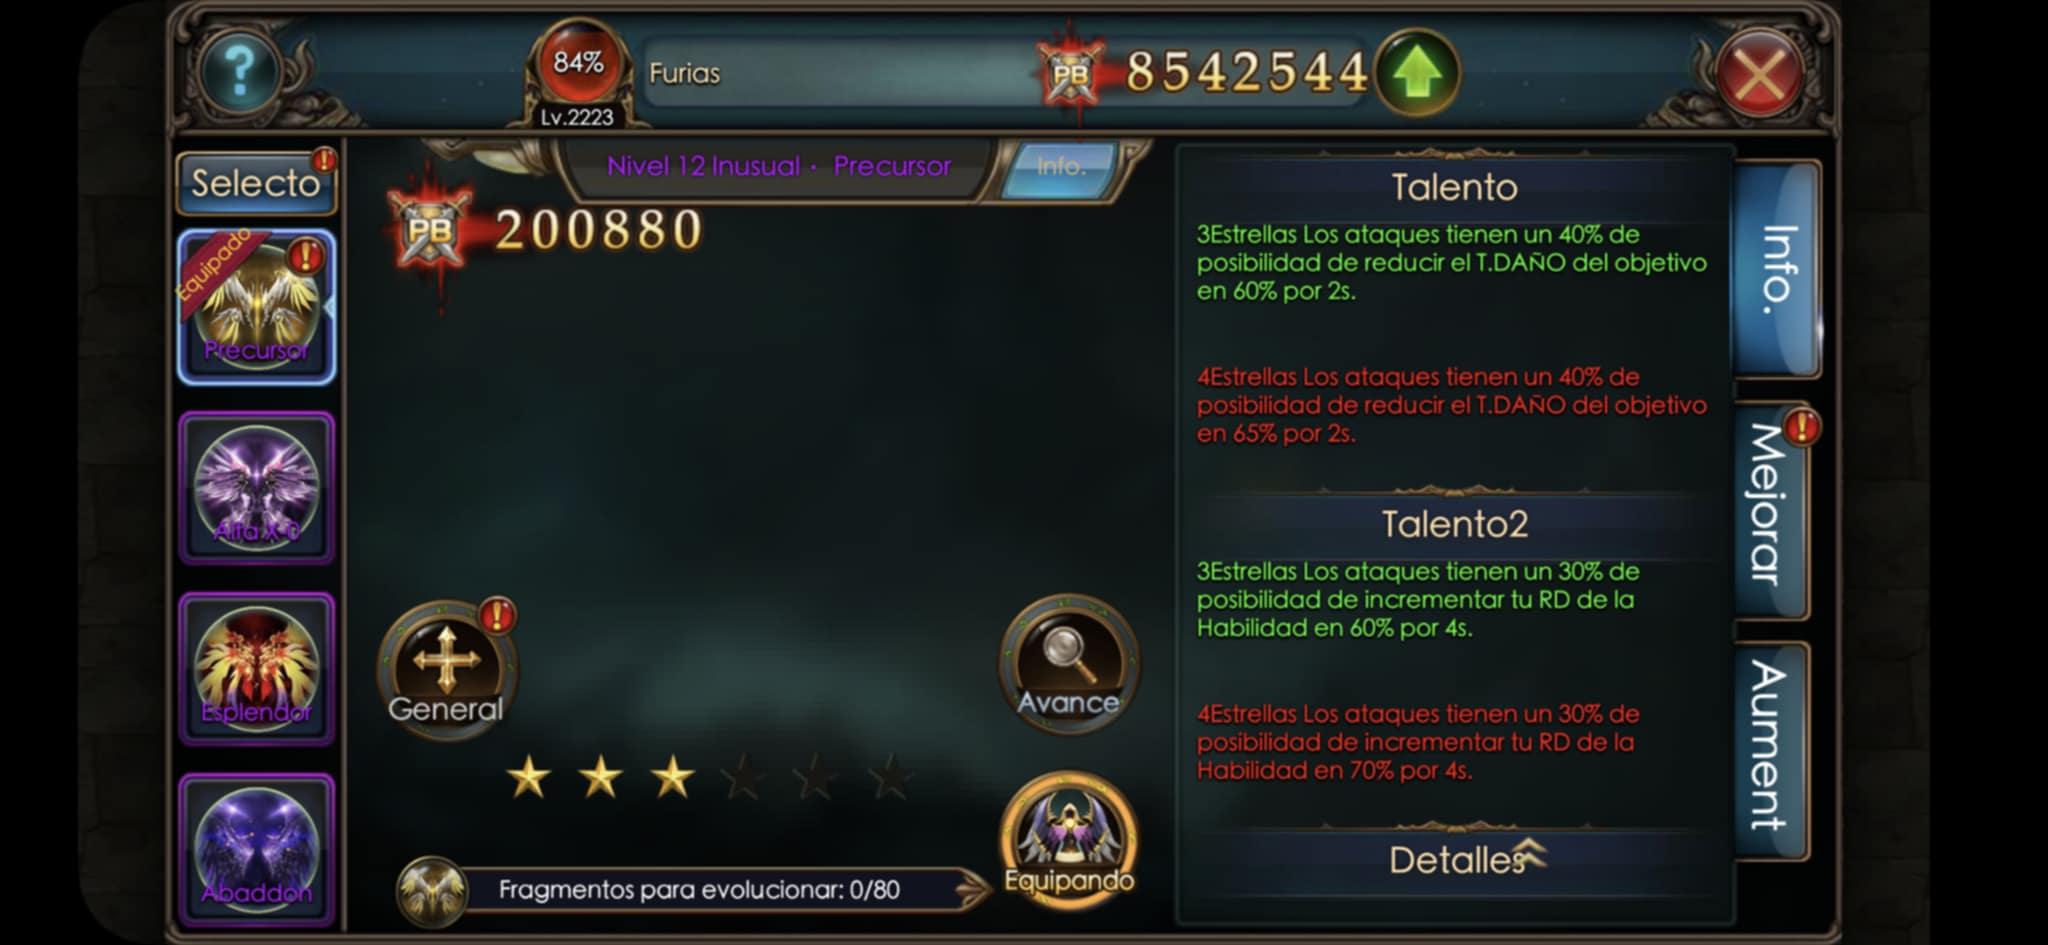Image resolution: width=2048 pixels, height=945 pixels.
Task: Open the Aument side tab
Action: click(x=1772, y=748)
